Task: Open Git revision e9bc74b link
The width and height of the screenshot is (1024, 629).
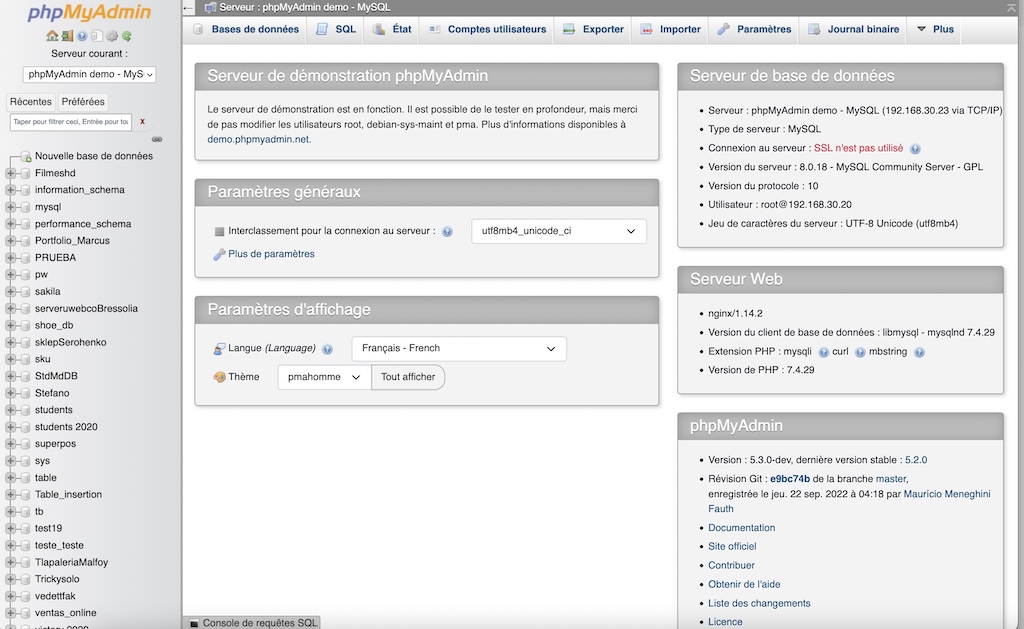Action: pyautogui.click(x=790, y=479)
